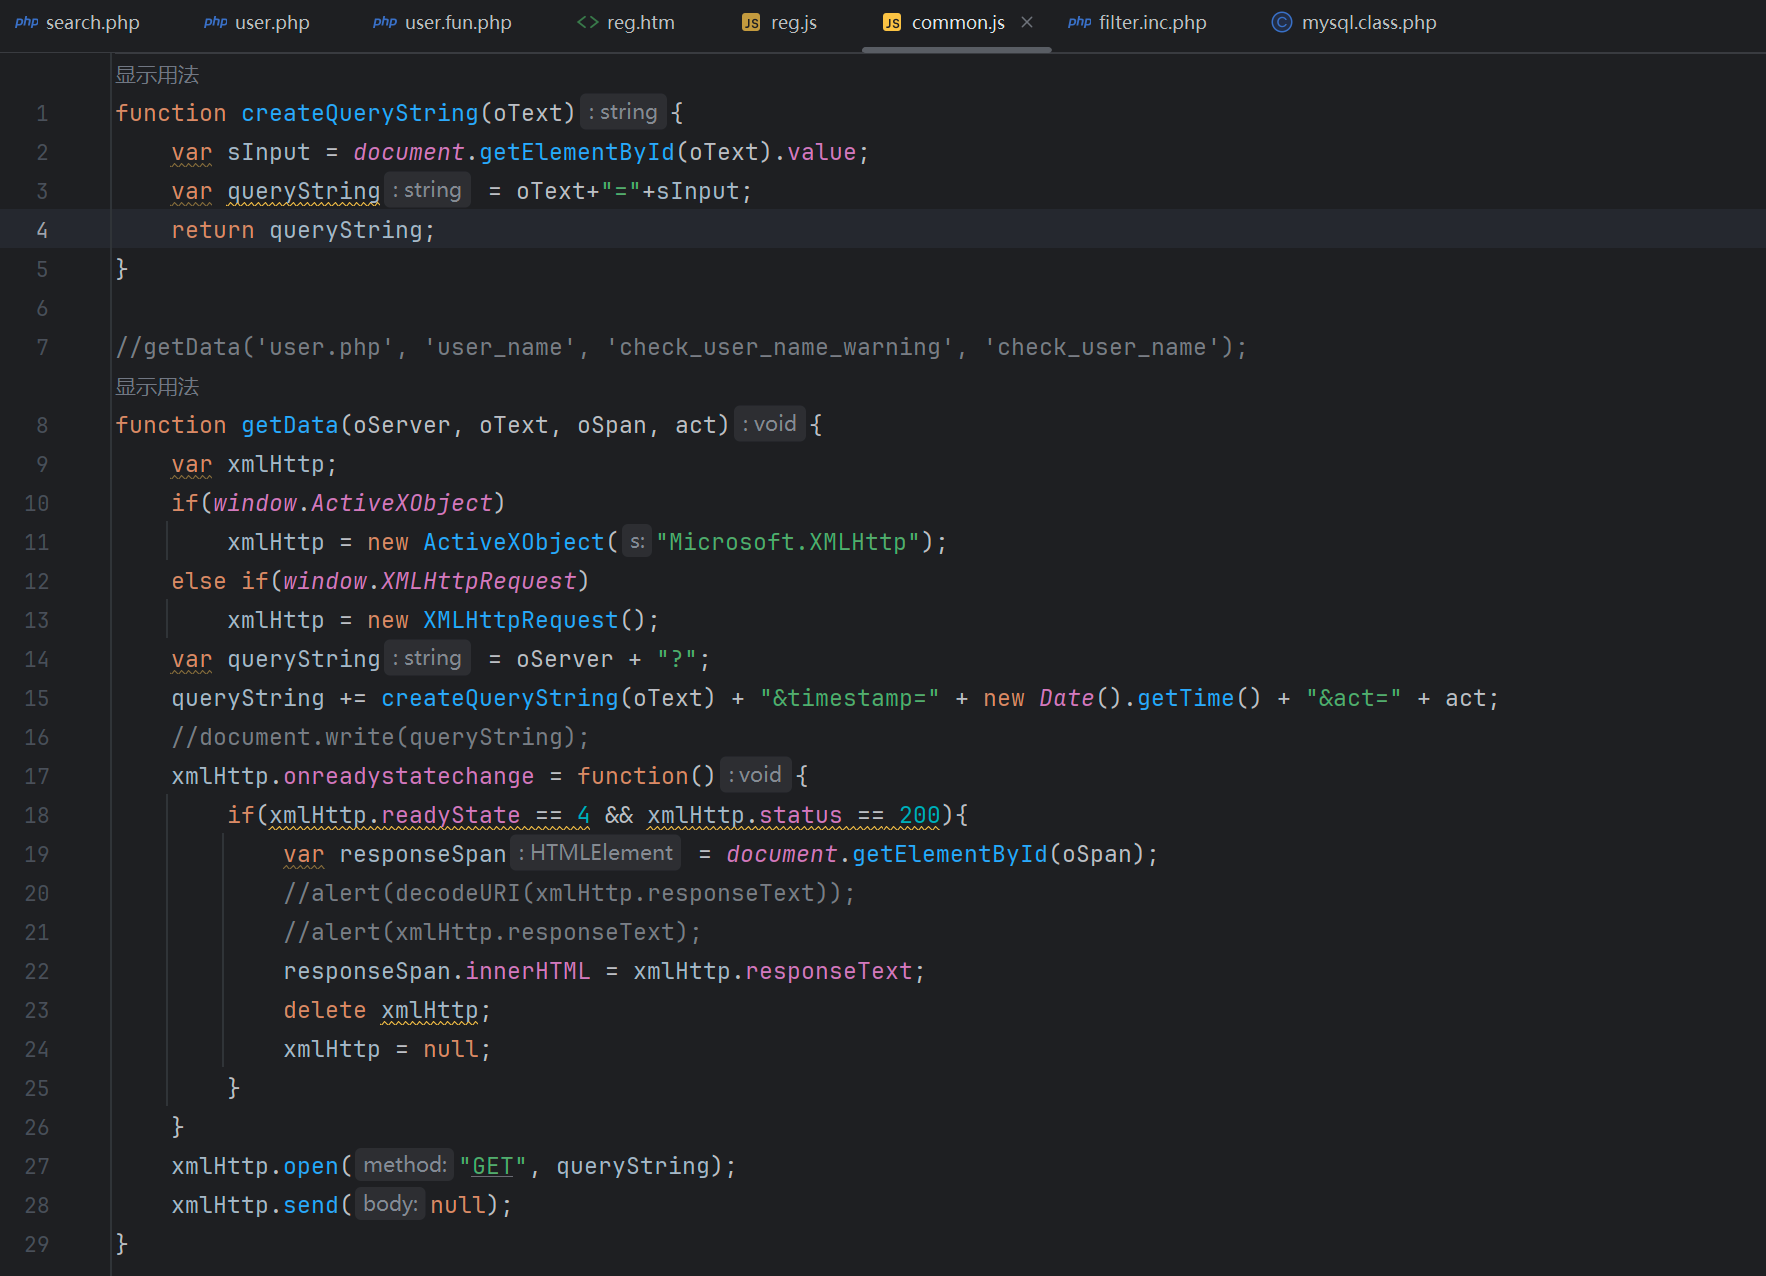Screen dimensions: 1766x1276
Task: Click the PHP icon on search.php tab
Action: pyautogui.click(x=26, y=22)
